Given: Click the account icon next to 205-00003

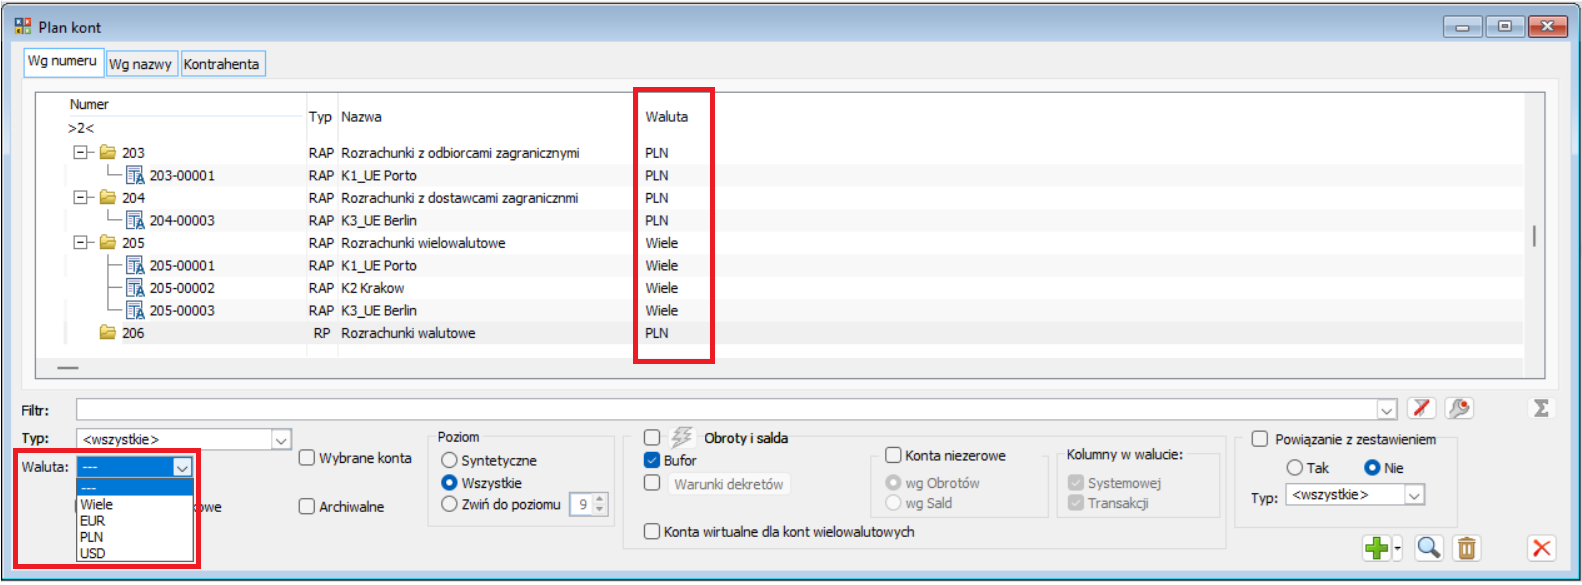Looking at the screenshot, I should click(135, 310).
